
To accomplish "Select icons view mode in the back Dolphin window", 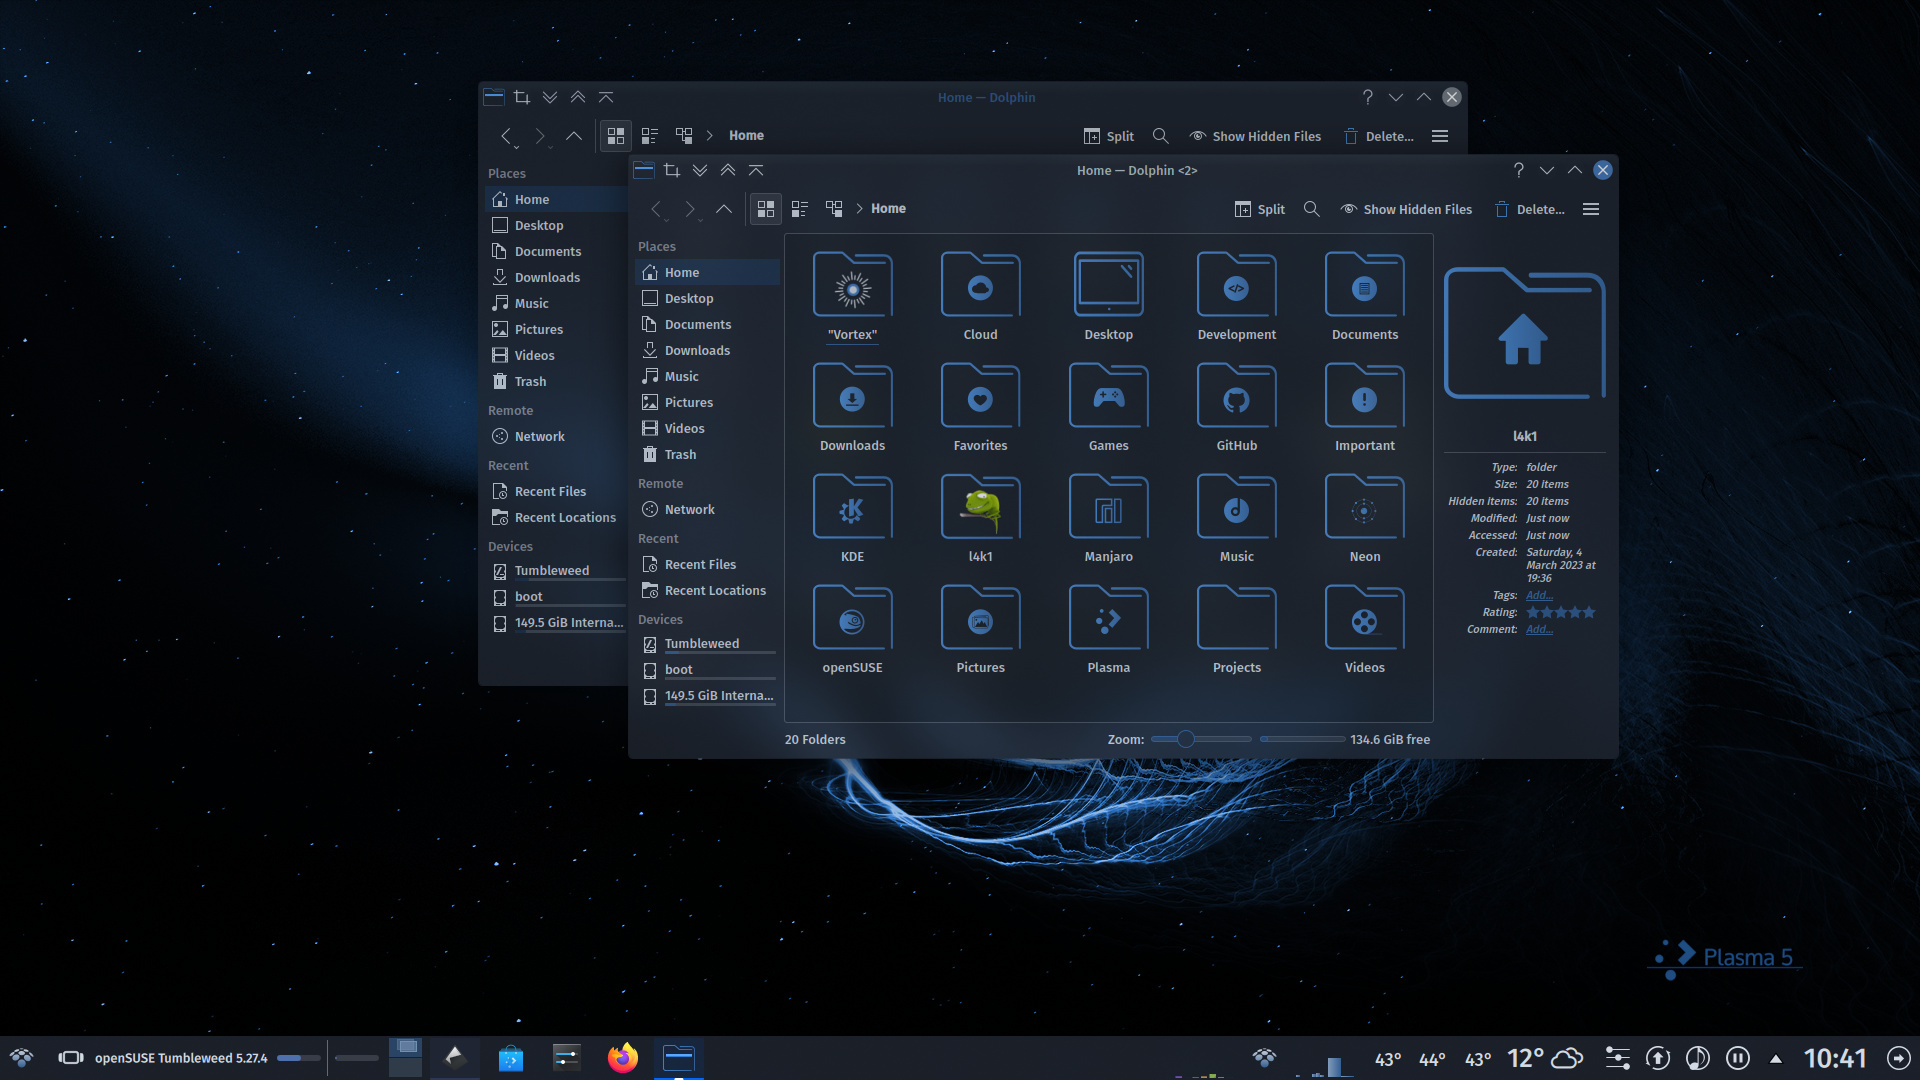I will click(x=616, y=136).
